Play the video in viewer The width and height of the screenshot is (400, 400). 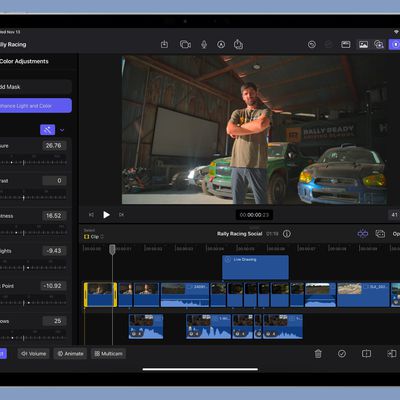click(x=106, y=215)
